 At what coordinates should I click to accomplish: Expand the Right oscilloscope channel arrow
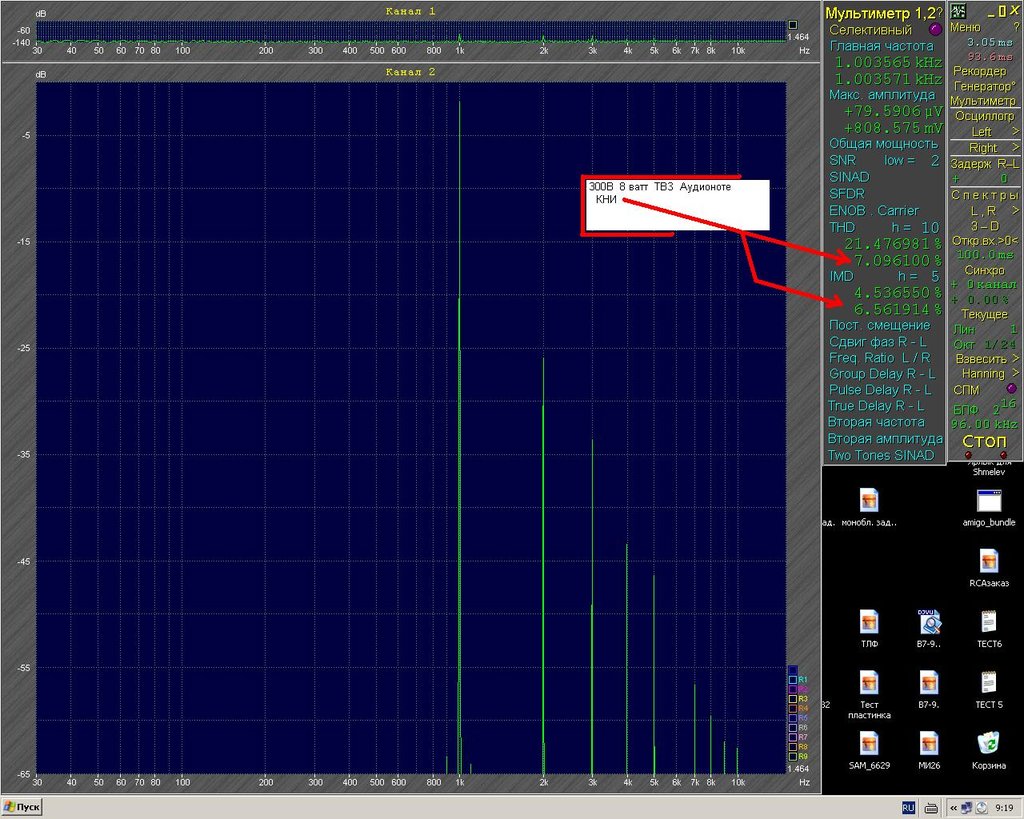pyautogui.click(x=1016, y=148)
